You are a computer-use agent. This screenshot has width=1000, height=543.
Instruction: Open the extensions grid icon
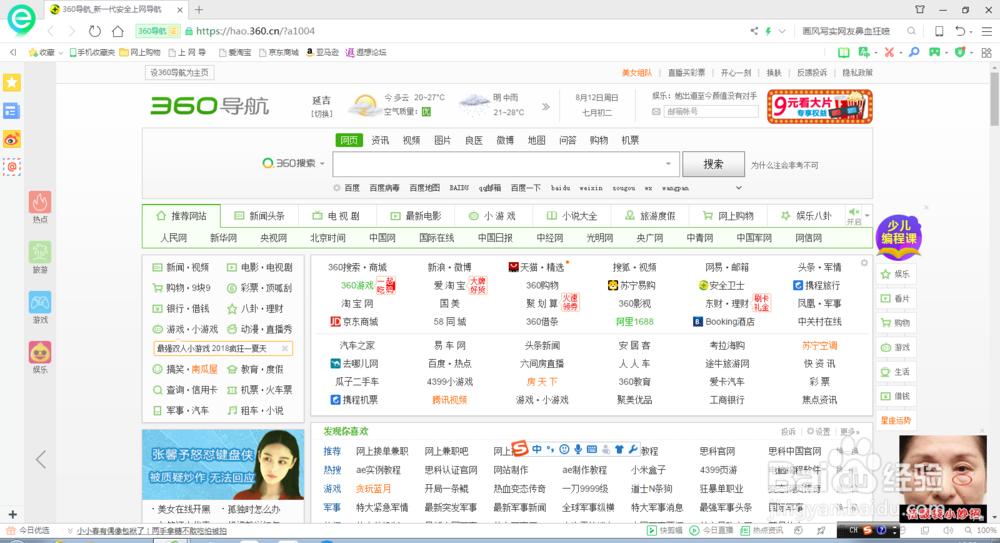point(987,53)
